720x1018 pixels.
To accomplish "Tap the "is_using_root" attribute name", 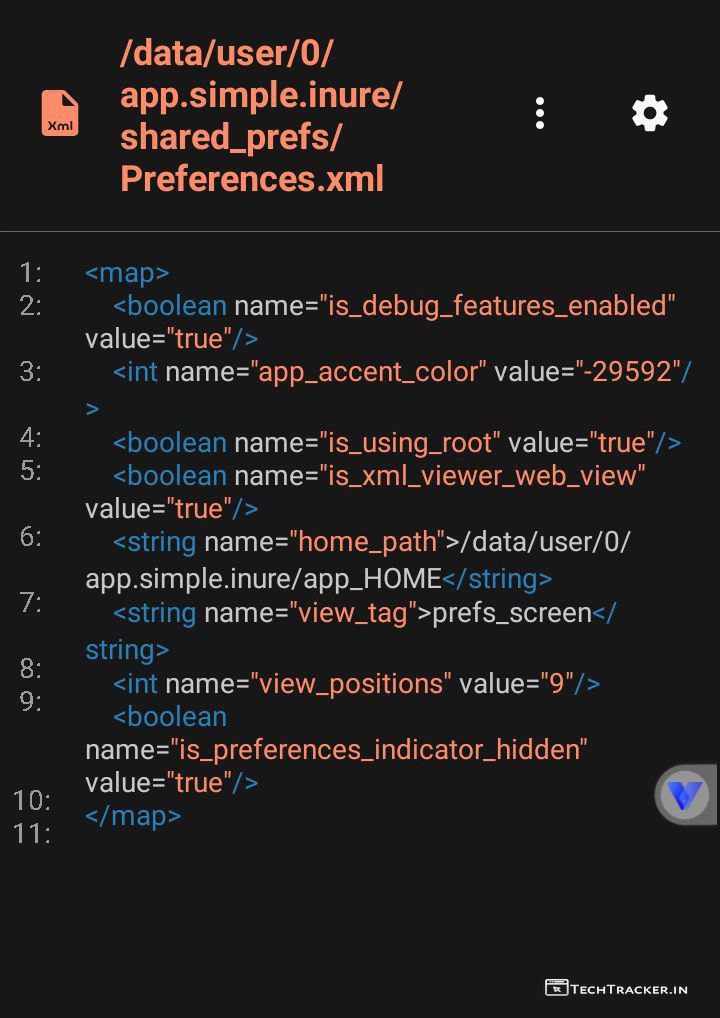I will pos(410,442).
